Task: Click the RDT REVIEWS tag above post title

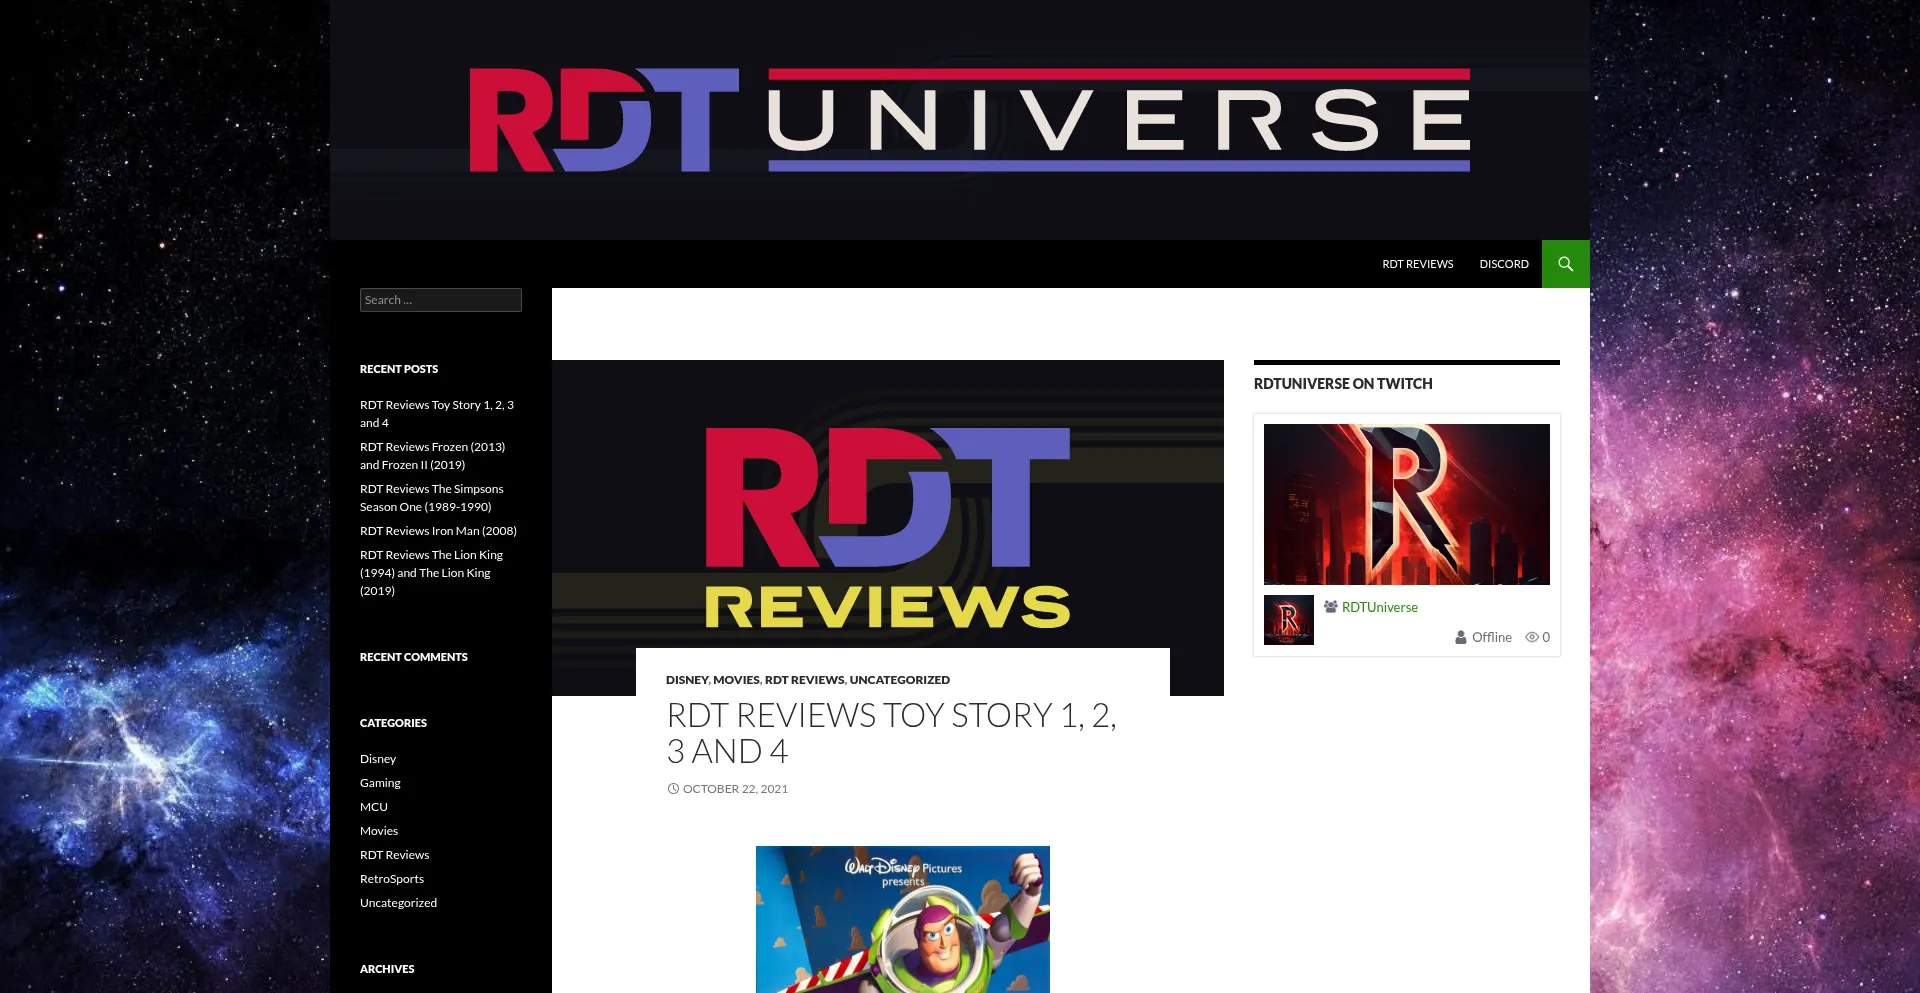Action: tap(804, 680)
